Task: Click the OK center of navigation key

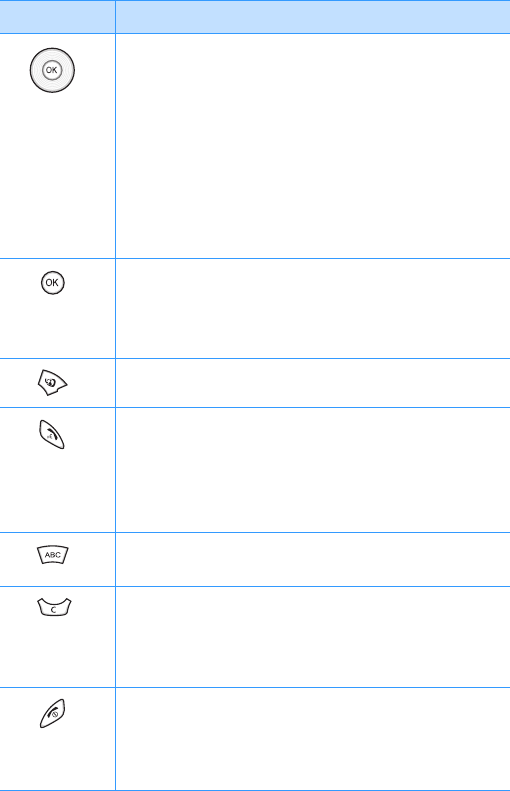Action: pos(52,70)
